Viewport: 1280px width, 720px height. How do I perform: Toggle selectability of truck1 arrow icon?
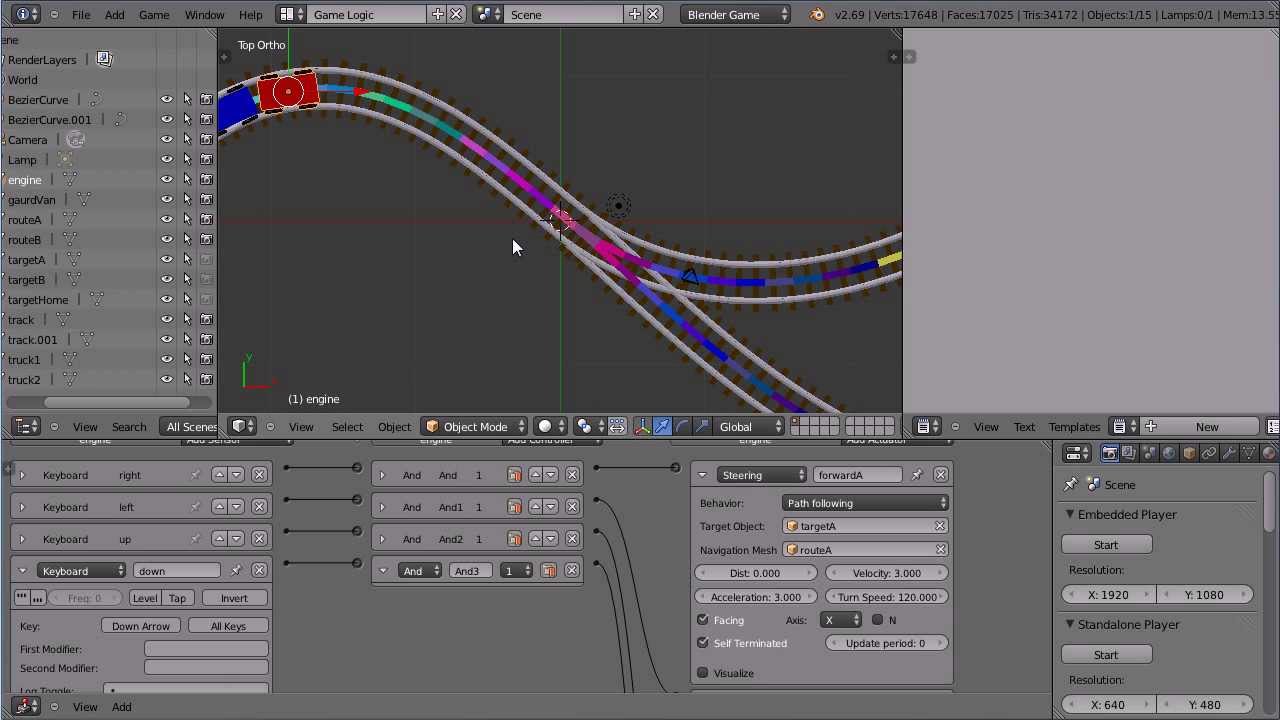pos(187,360)
